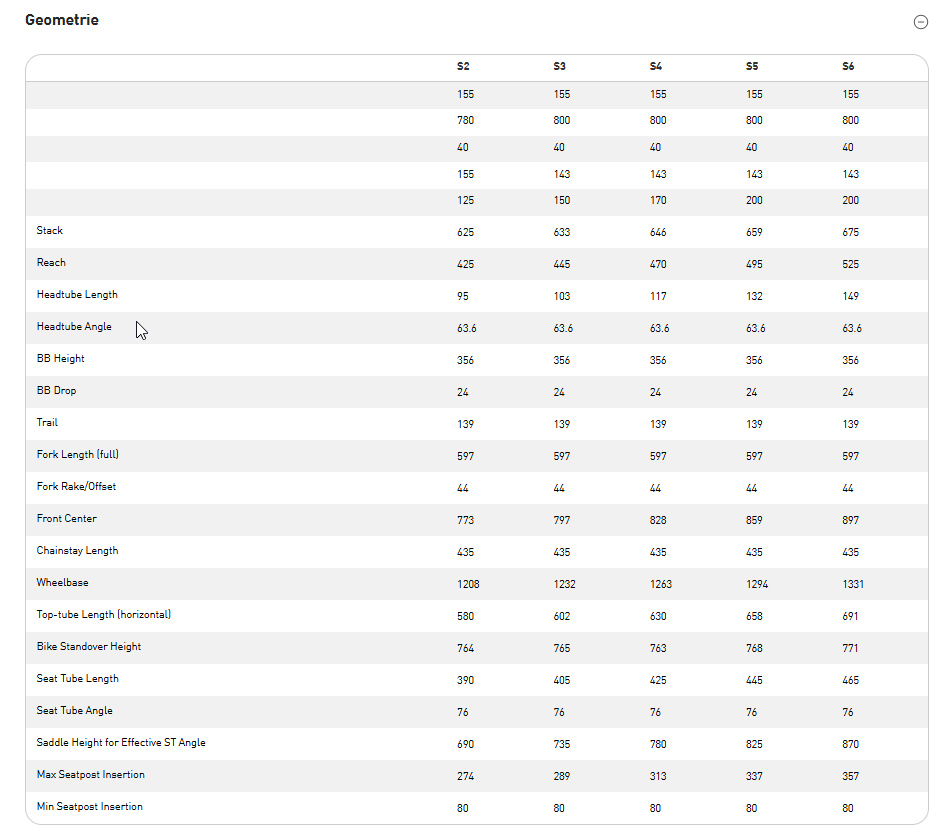This screenshot has width=943, height=832.
Task: Click the Wheelbase value 1331 for S6
Action: point(853,584)
